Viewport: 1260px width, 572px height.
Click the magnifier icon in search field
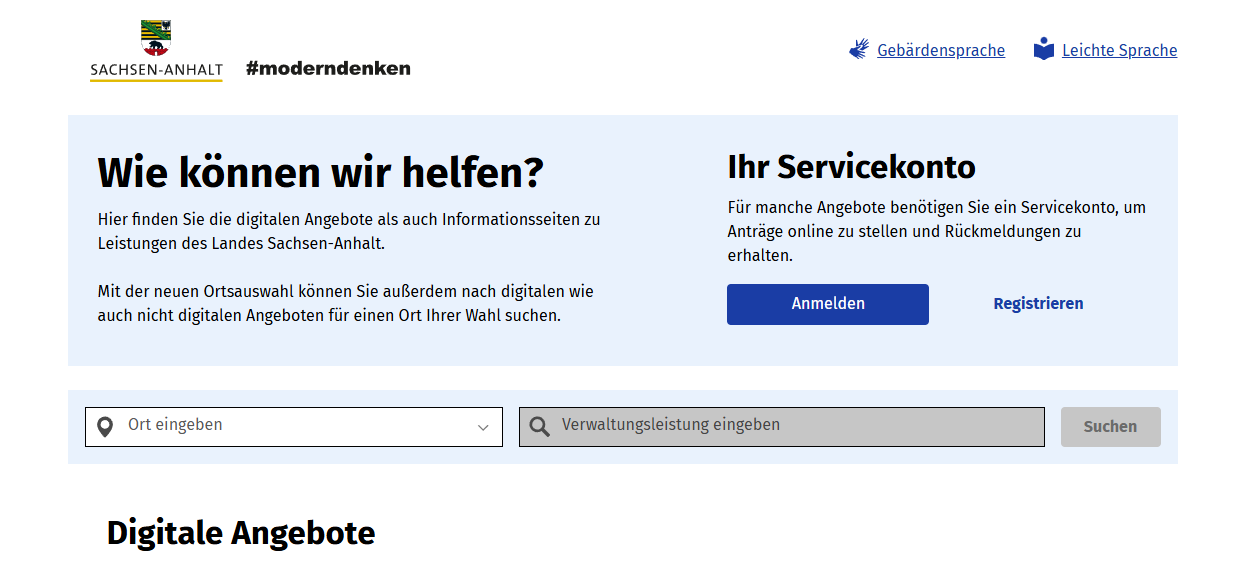point(540,427)
